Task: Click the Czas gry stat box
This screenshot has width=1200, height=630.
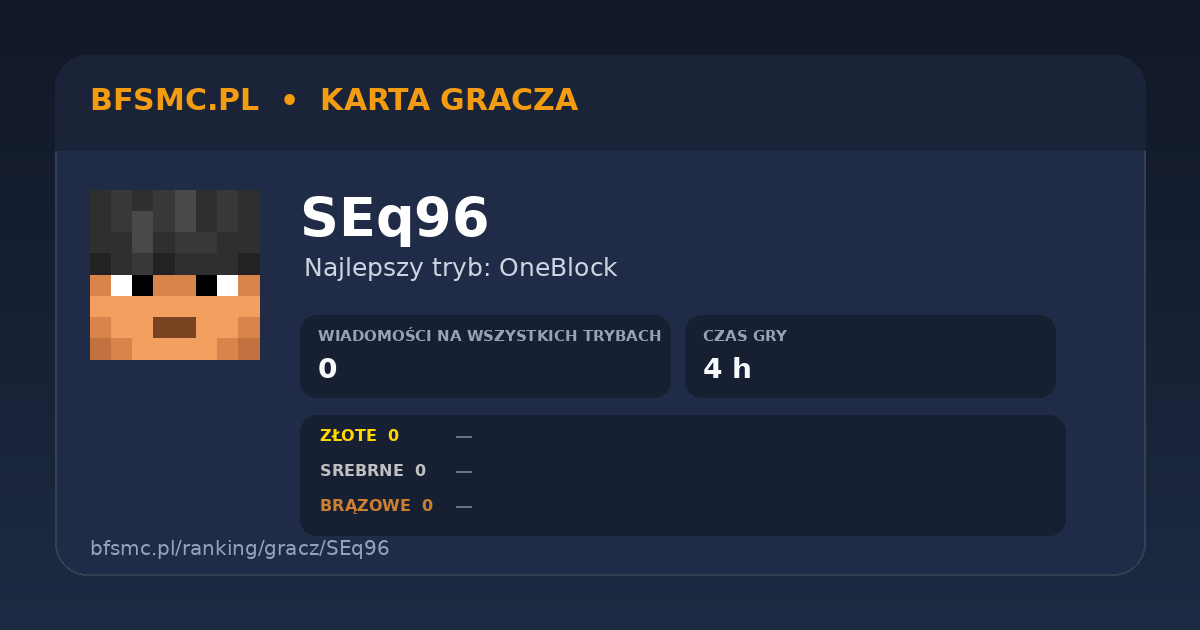Action: (x=870, y=356)
